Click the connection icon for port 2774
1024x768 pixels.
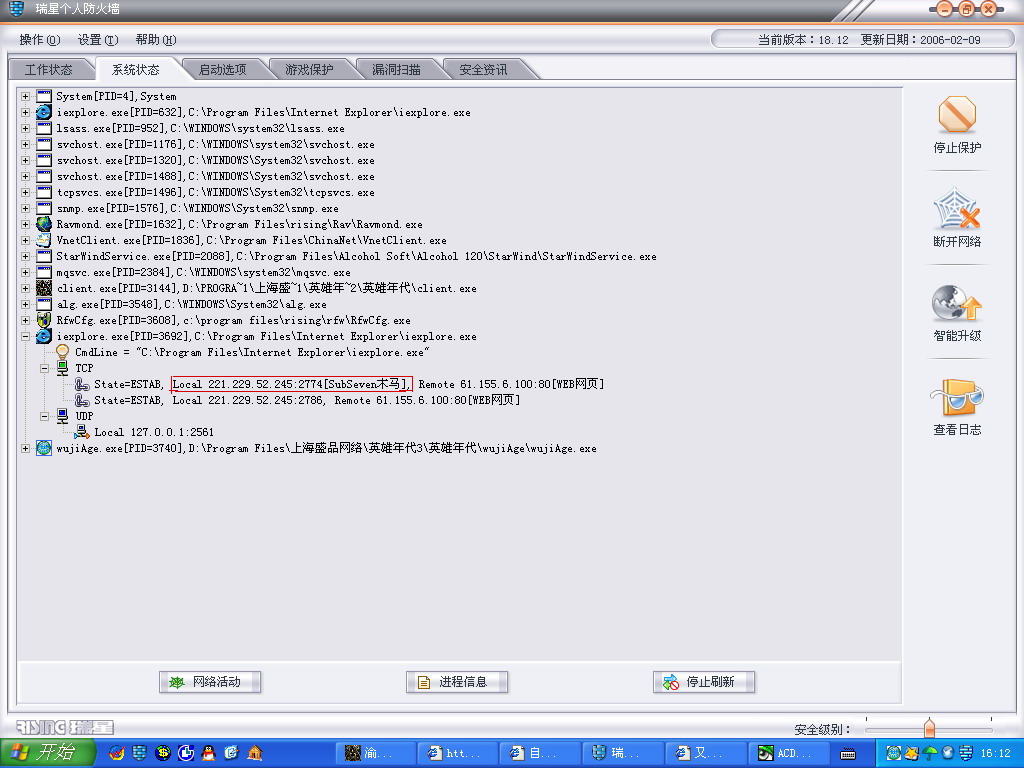[x=82, y=384]
